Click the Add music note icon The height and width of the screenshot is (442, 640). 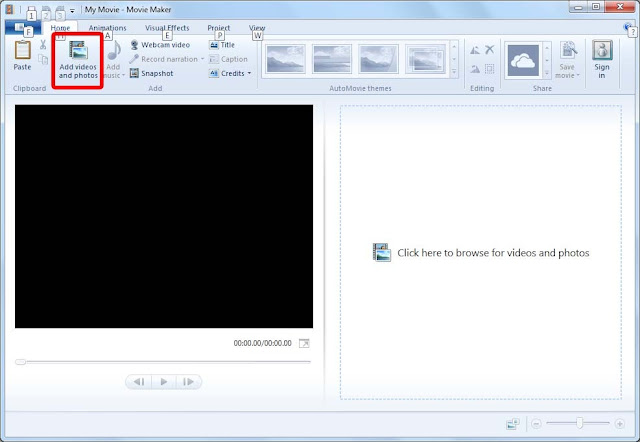(x=114, y=51)
